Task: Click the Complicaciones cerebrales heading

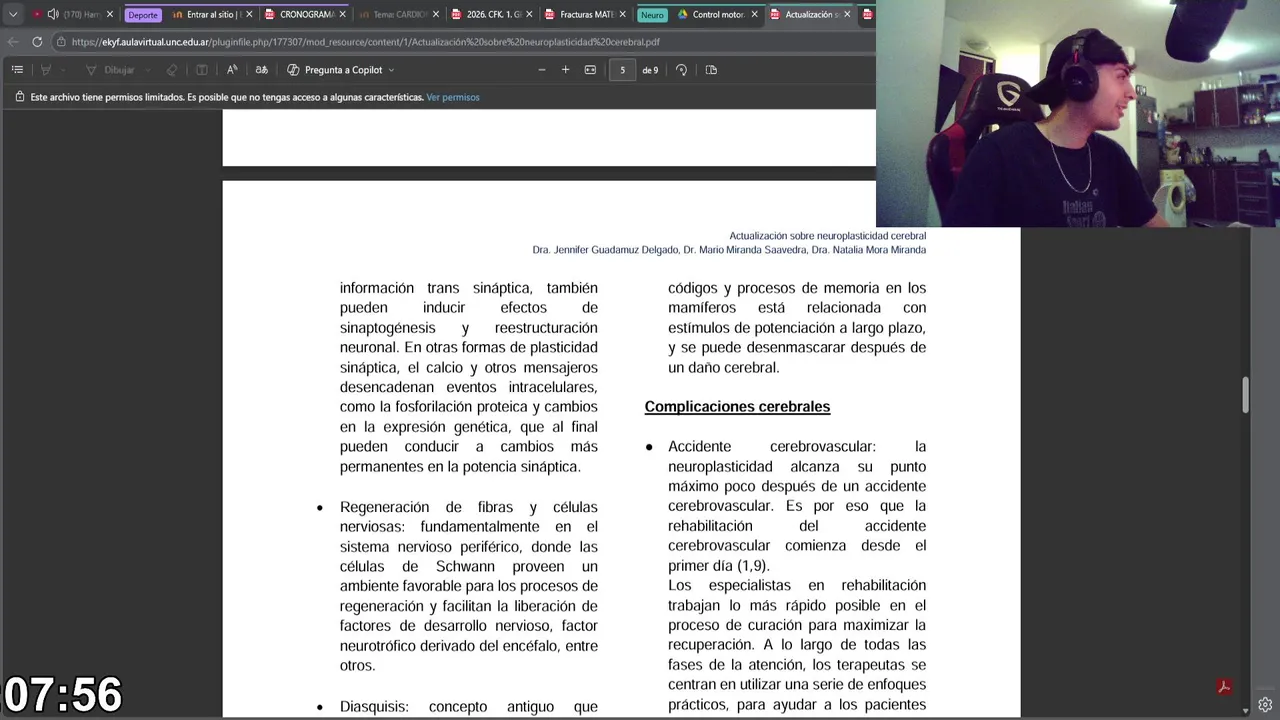Action: point(737,407)
